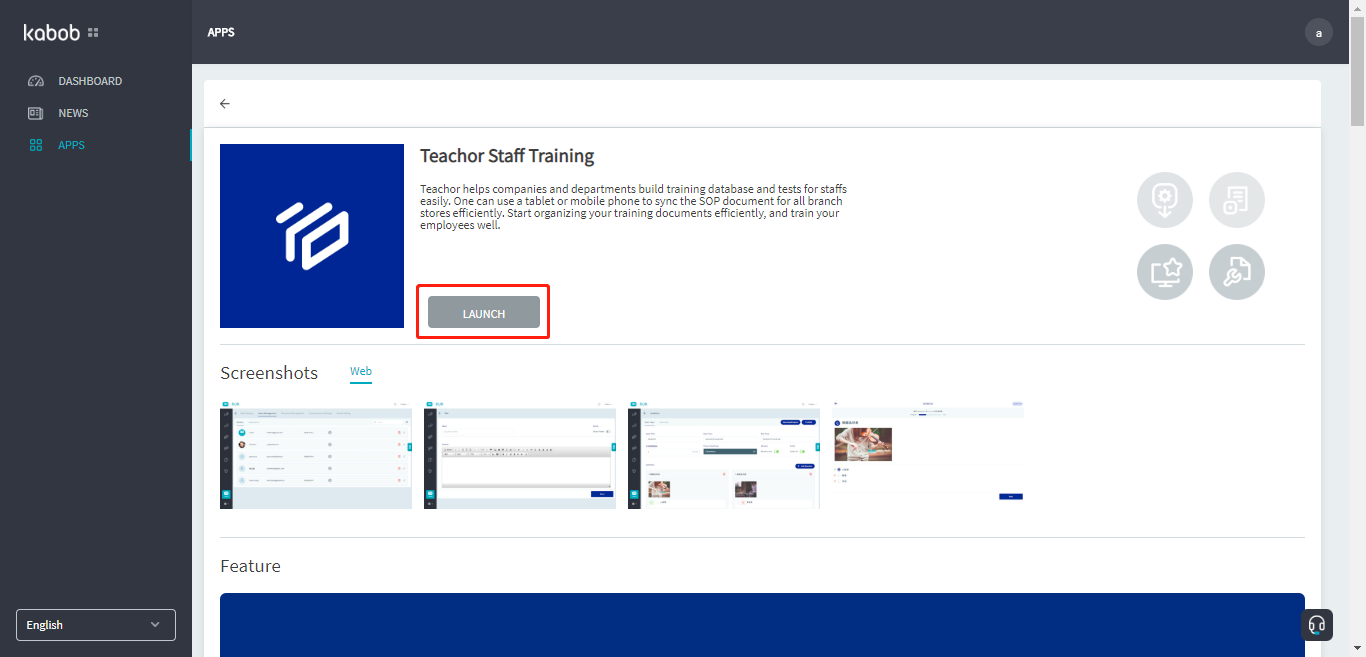Click the document settings round icon
The width and height of the screenshot is (1366, 657).
tap(1237, 200)
